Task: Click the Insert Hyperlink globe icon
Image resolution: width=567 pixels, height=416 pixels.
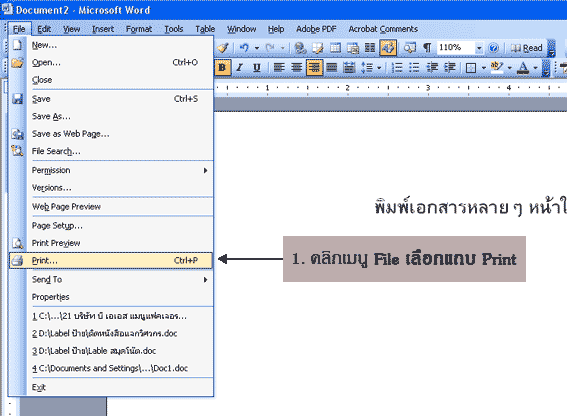Action: 300,47
